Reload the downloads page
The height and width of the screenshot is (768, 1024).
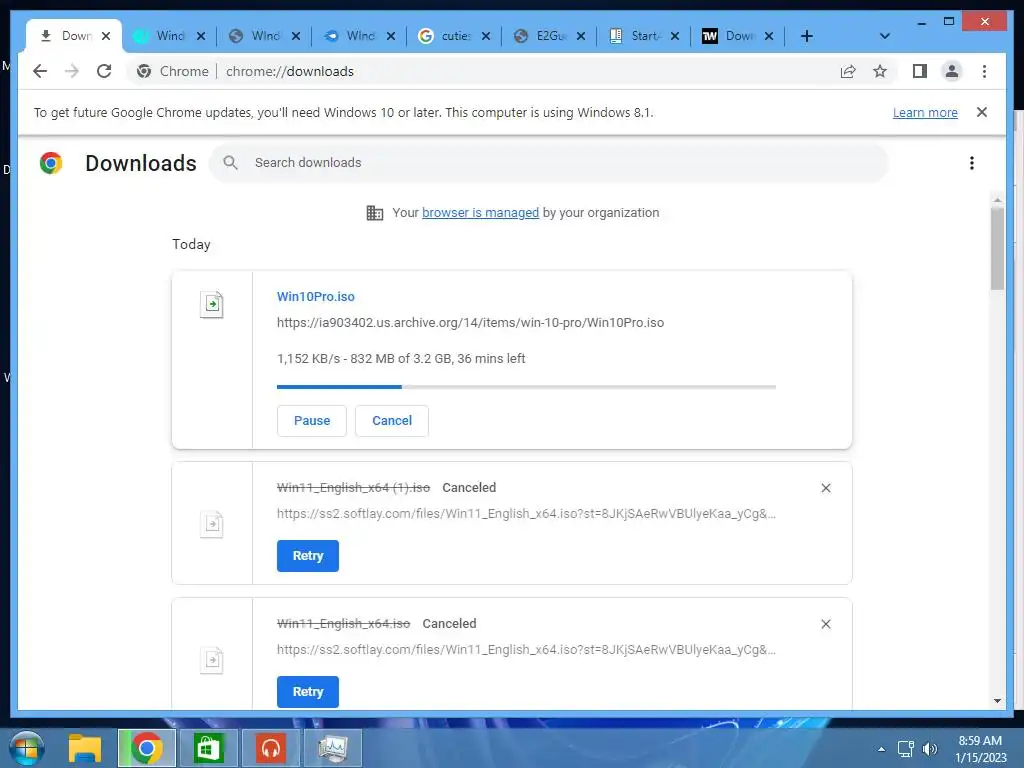click(104, 71)
